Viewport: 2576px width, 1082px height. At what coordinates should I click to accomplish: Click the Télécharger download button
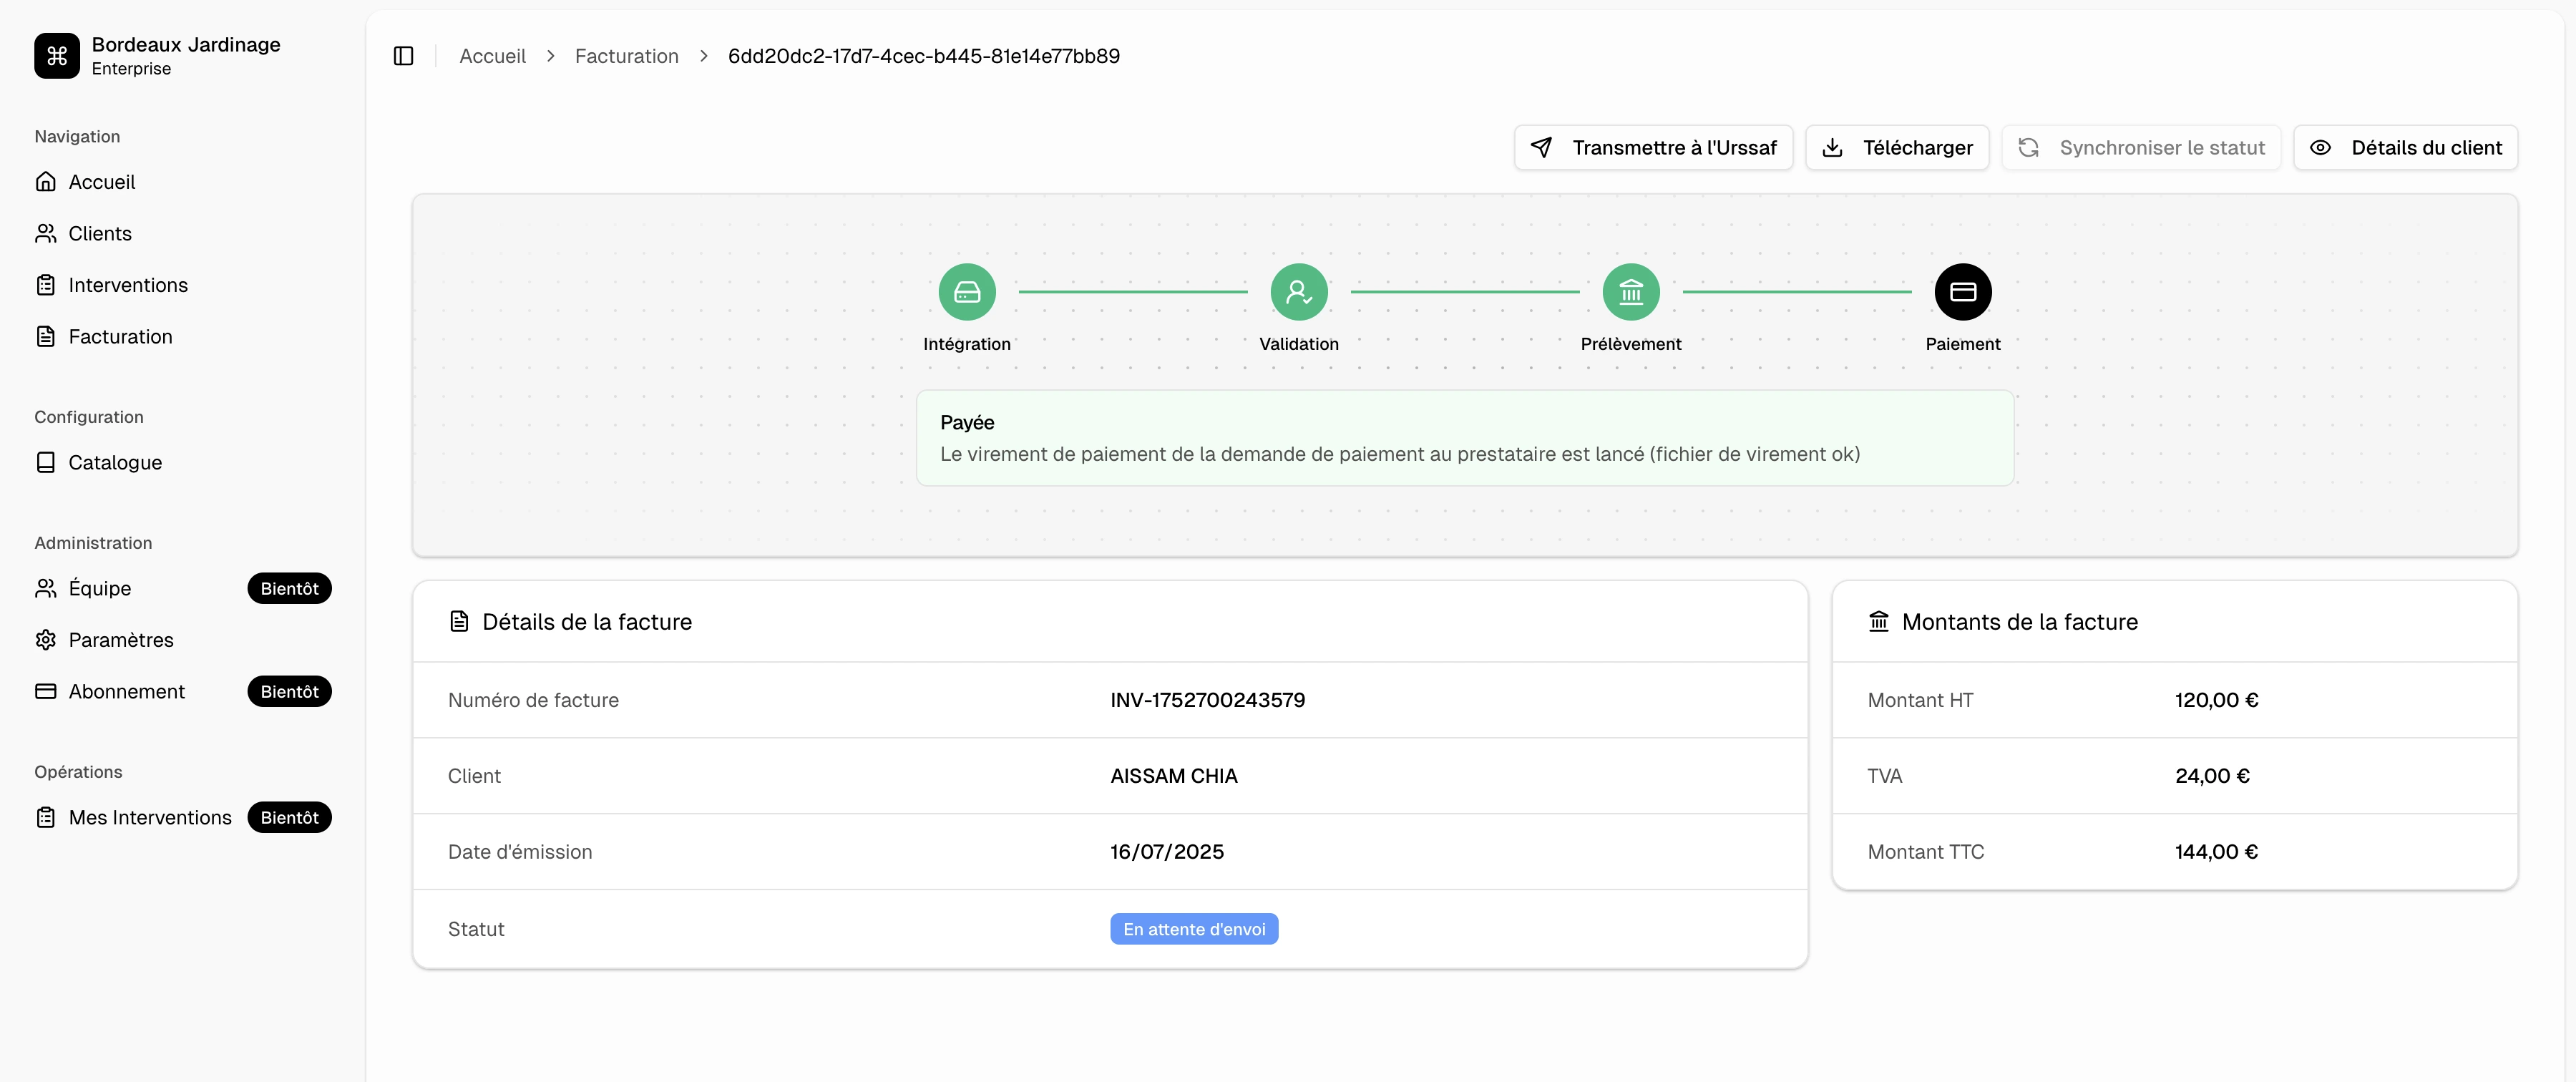tap(1896, 147)
